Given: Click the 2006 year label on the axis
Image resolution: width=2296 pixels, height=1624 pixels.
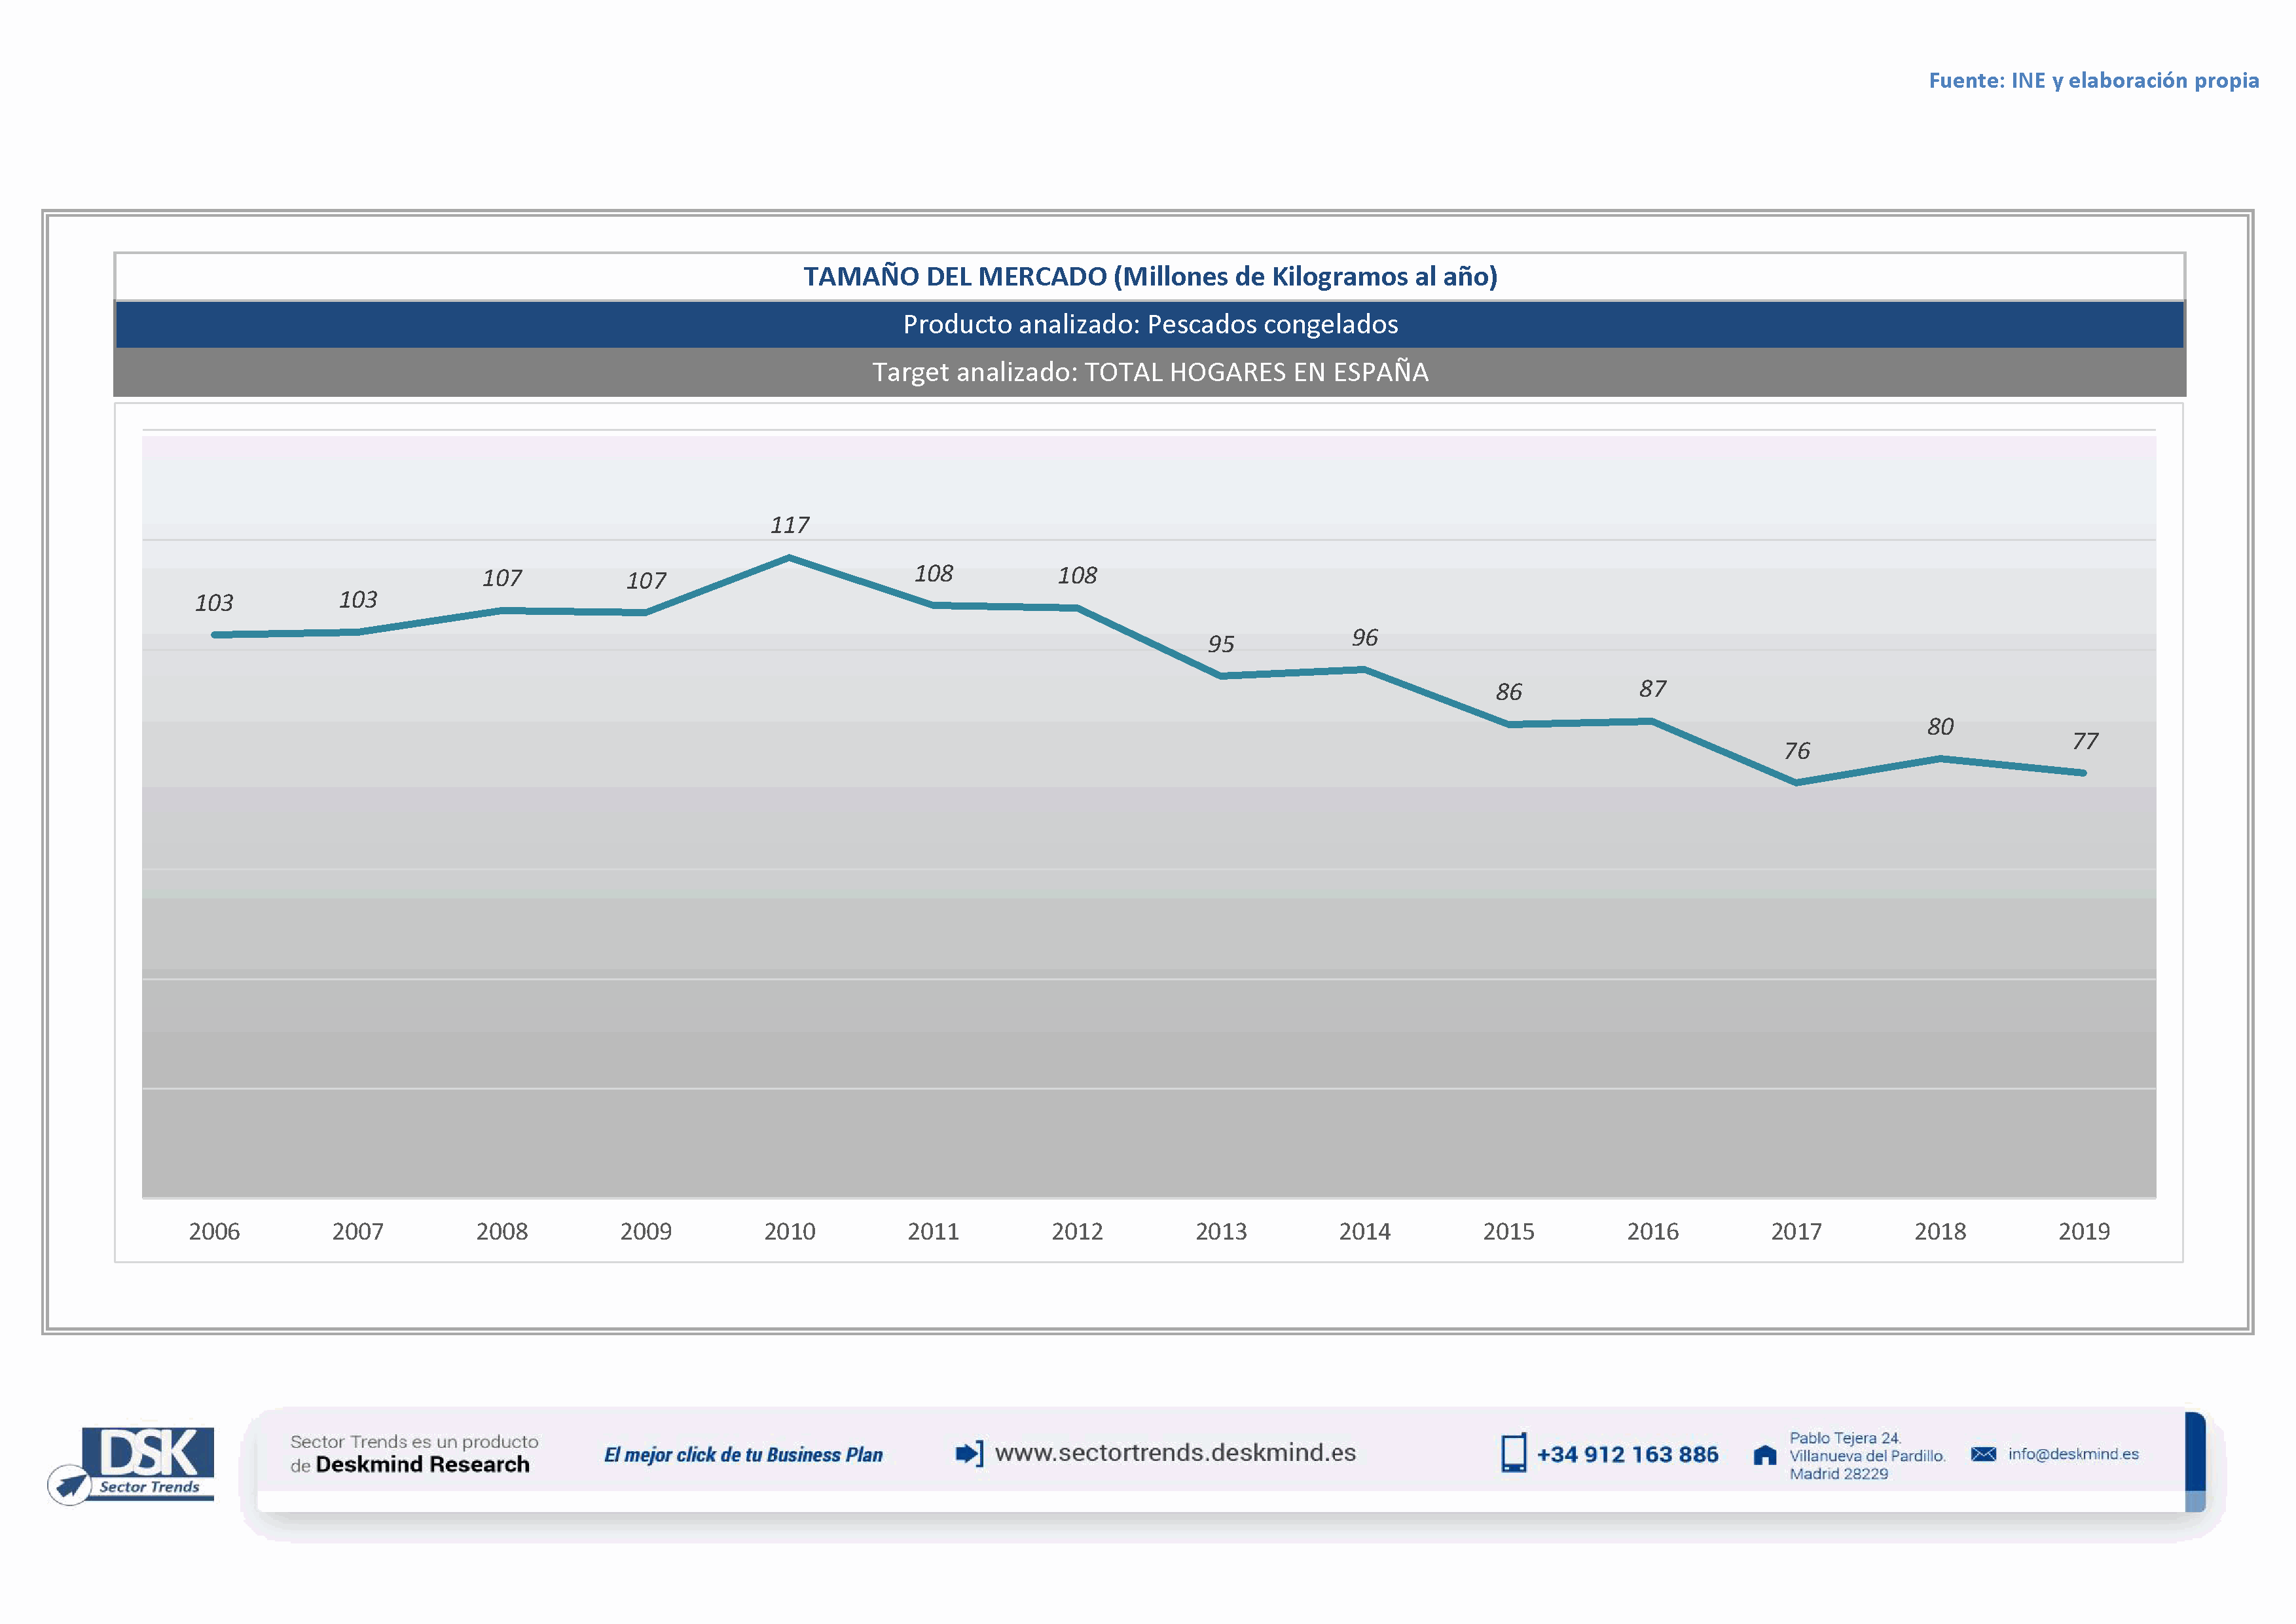Looking at the screenshot, I should tap(214, 1231).
